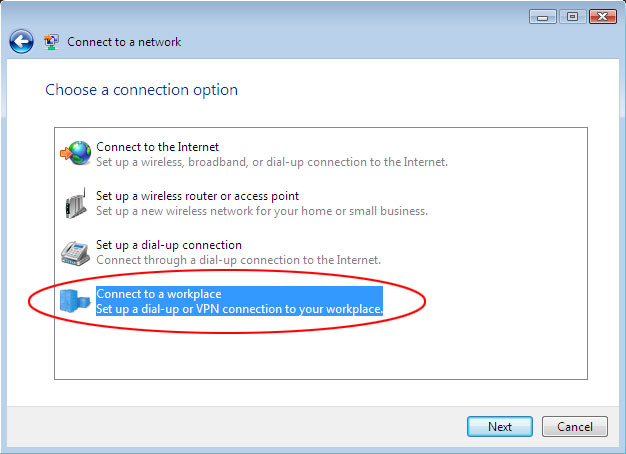Select the wireless router icon
This screenshot has height=454, width=626.
75,203
